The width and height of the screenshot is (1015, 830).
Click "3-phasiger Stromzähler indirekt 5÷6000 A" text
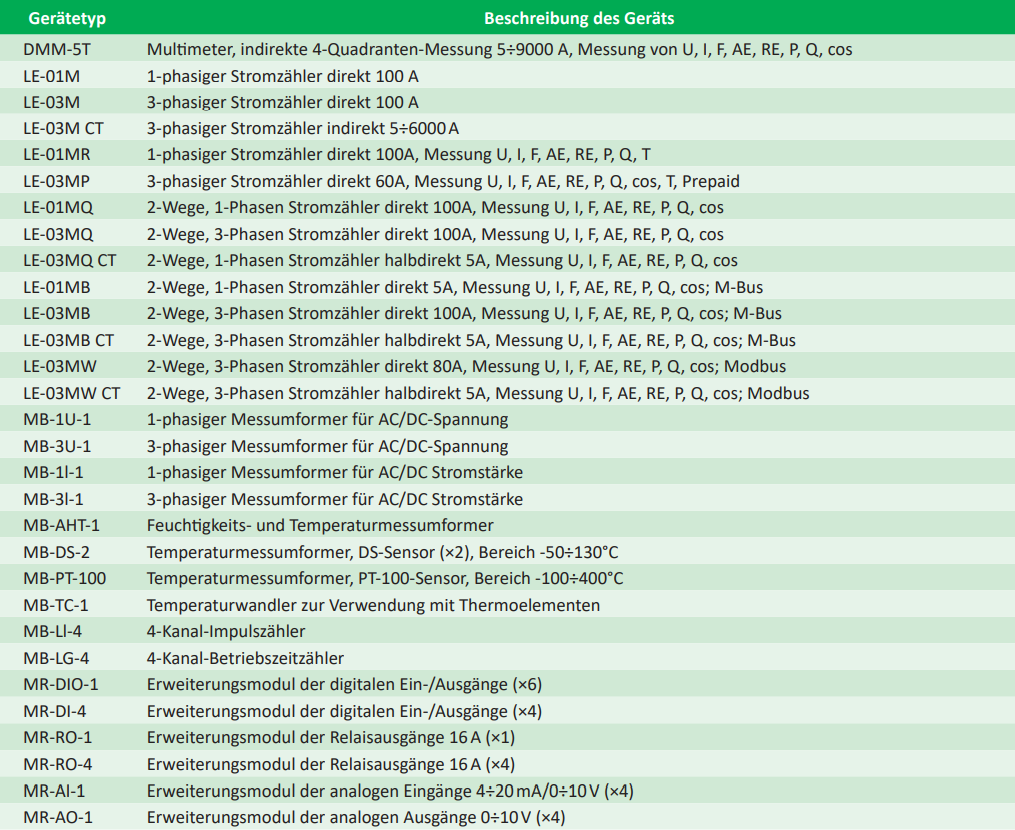click(302, 128)
